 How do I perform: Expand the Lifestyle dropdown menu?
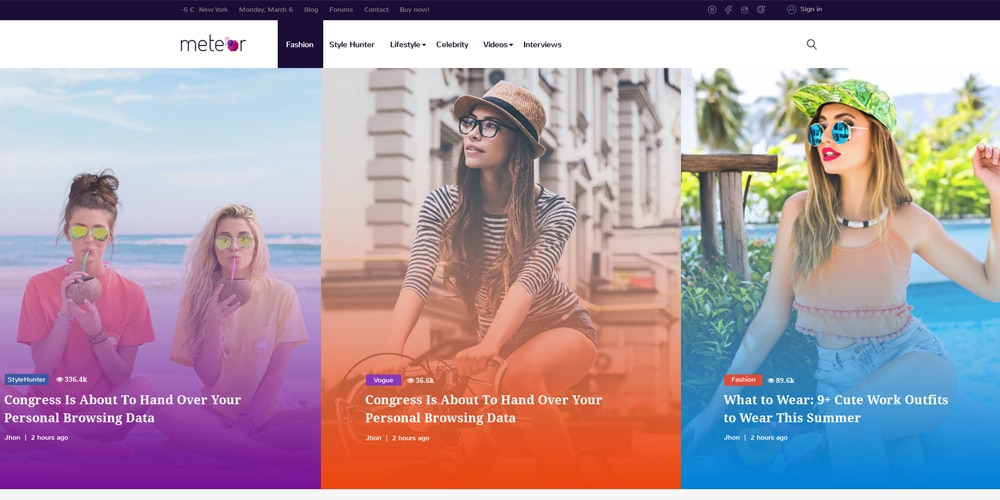click(408, 45)
